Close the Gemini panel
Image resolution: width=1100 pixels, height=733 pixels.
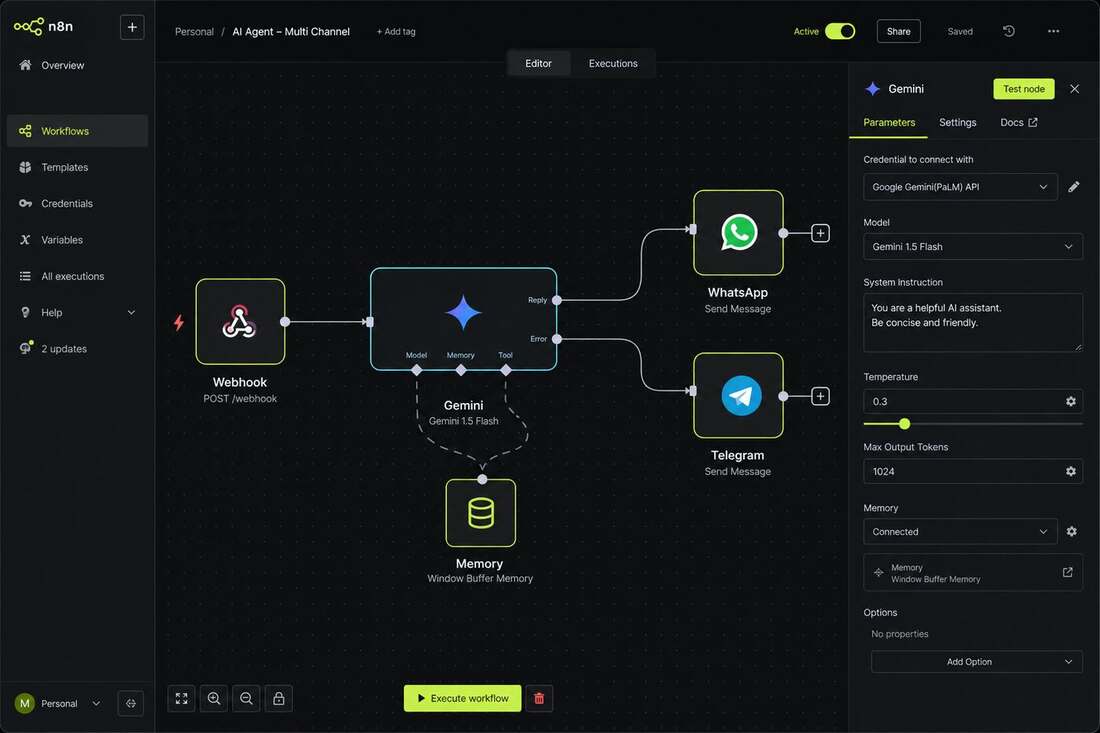(x=1074, y=89)
